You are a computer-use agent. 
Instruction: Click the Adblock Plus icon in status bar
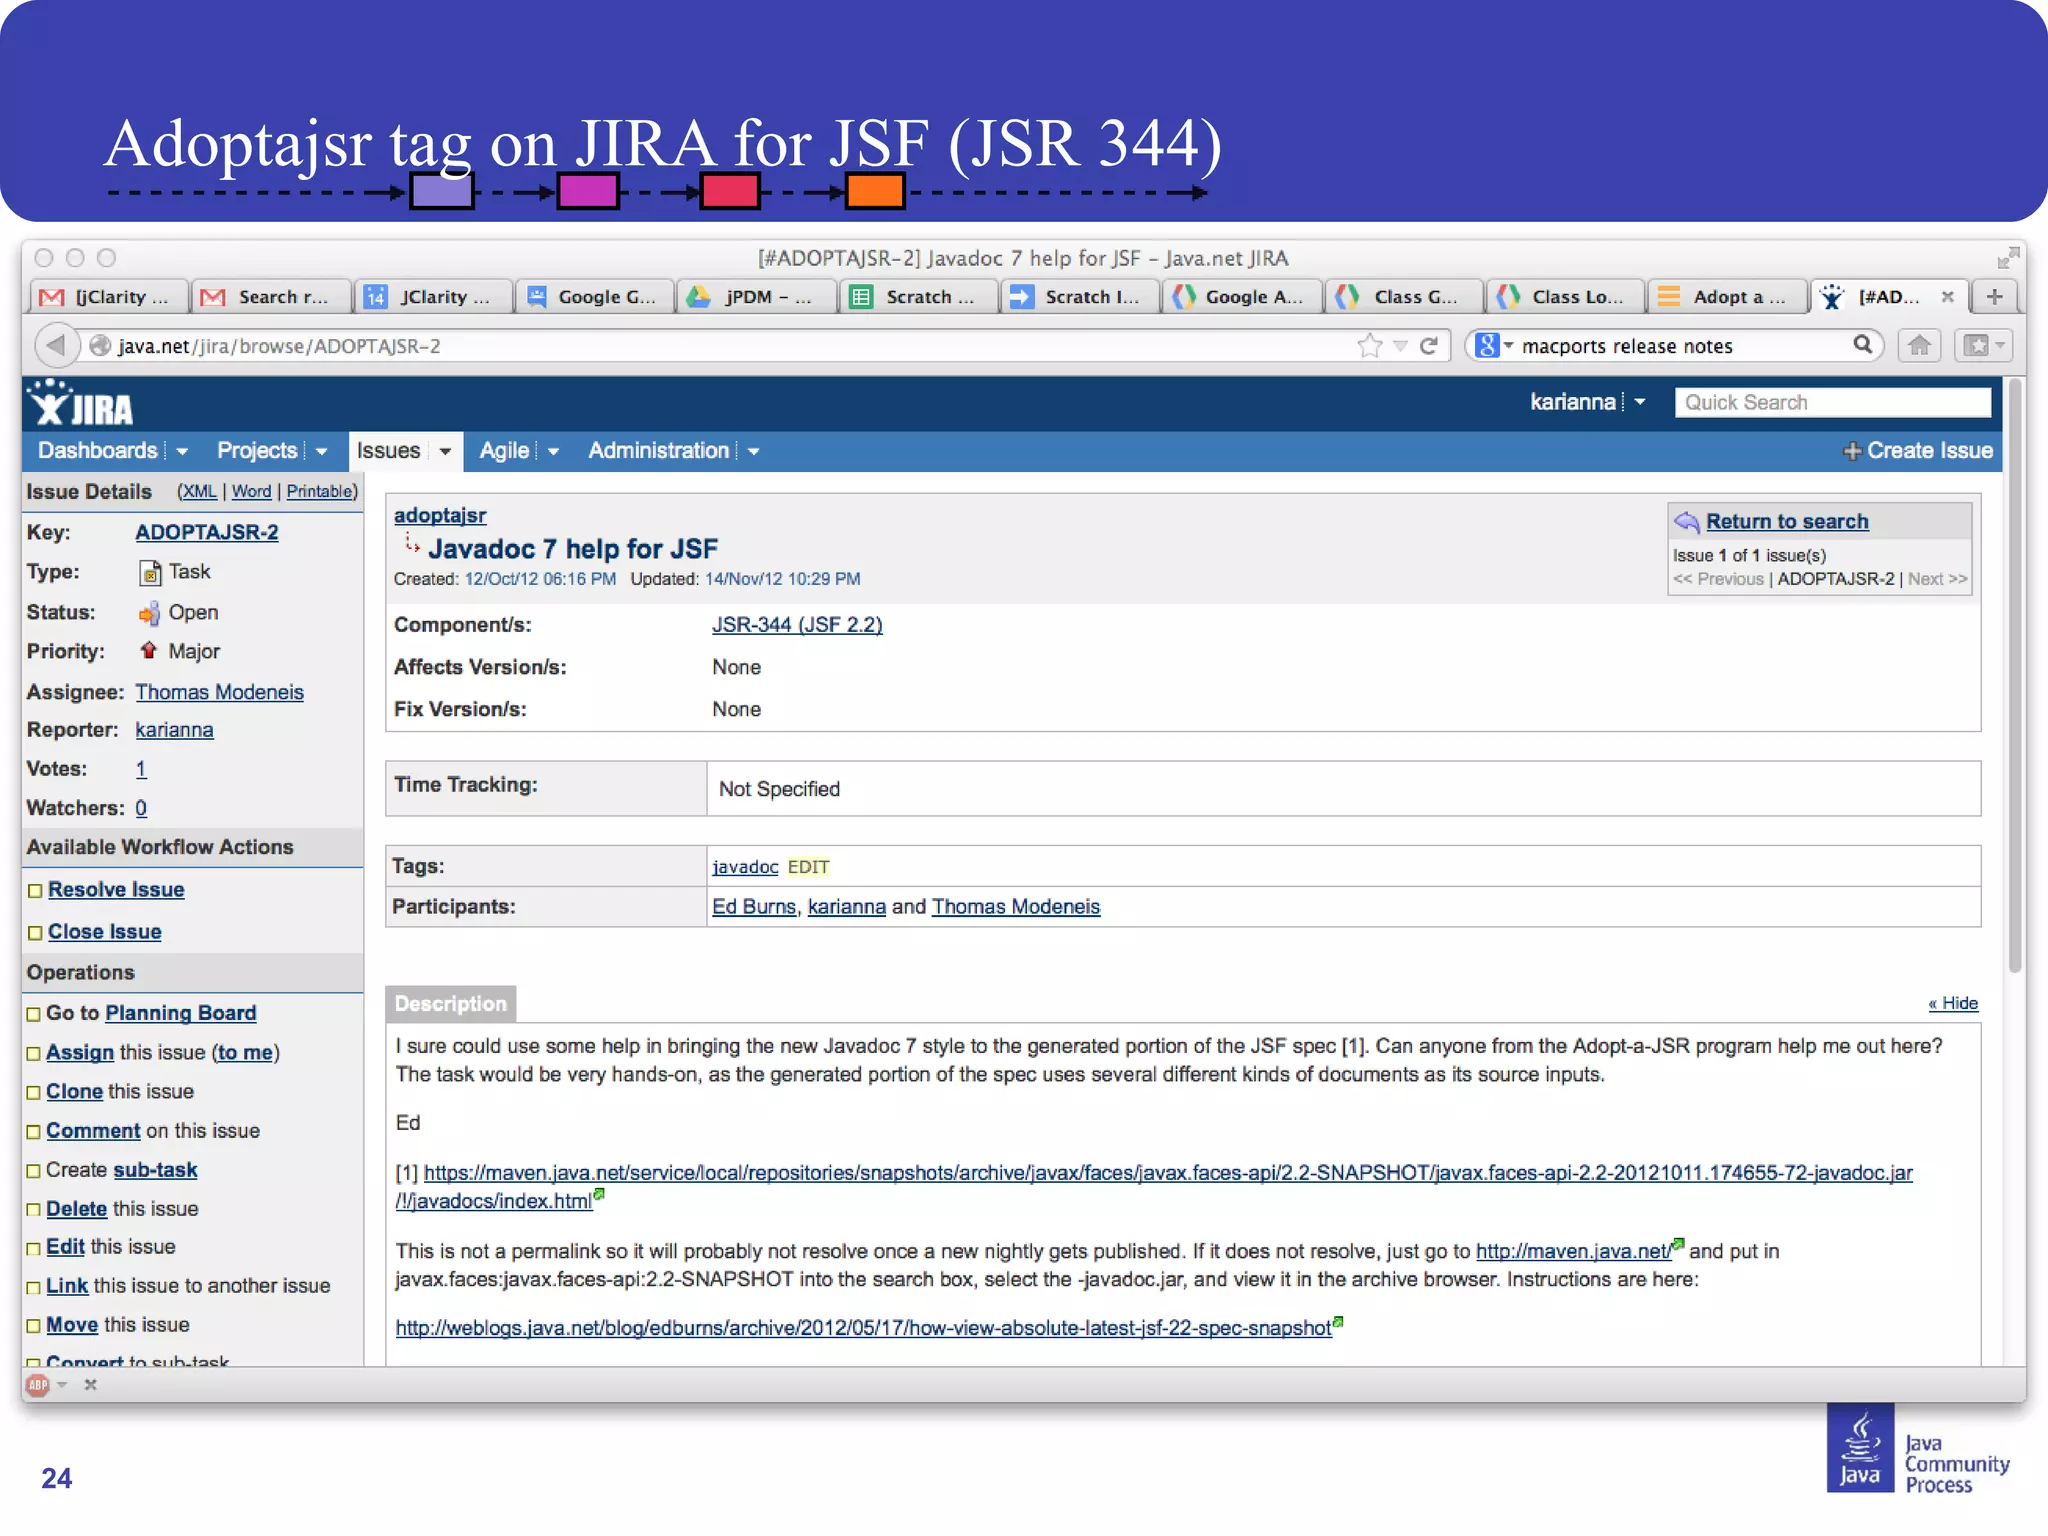point(38,1385)
